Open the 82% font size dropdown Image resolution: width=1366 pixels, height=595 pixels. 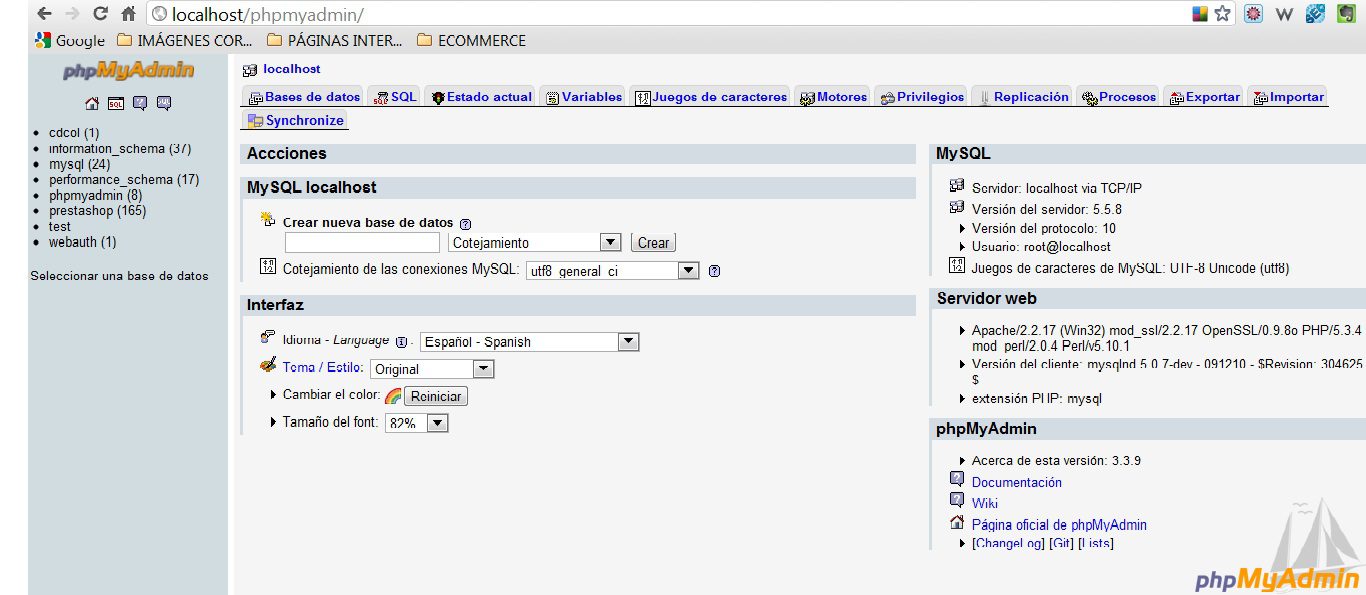click(417, 423)
